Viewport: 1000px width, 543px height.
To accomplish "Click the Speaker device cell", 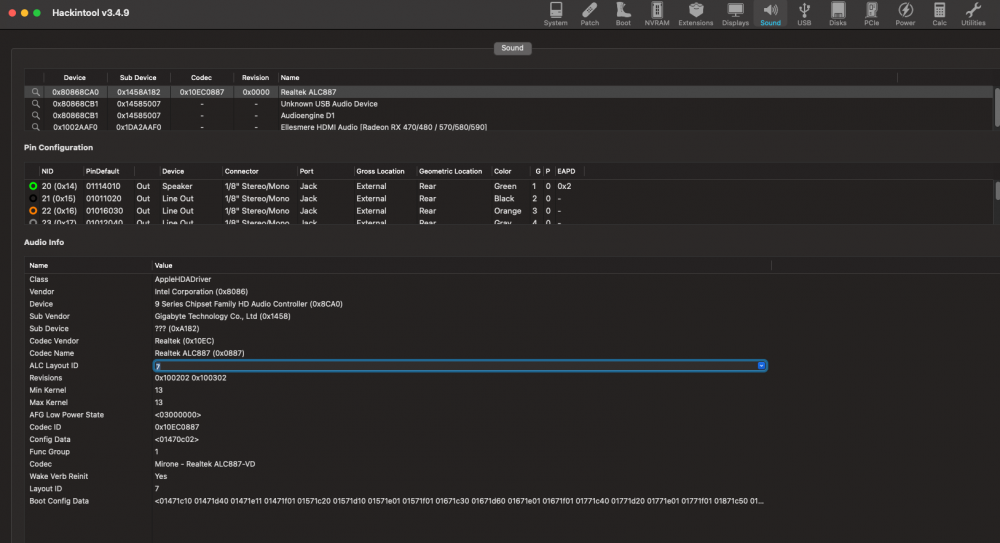I will [177, 186].
